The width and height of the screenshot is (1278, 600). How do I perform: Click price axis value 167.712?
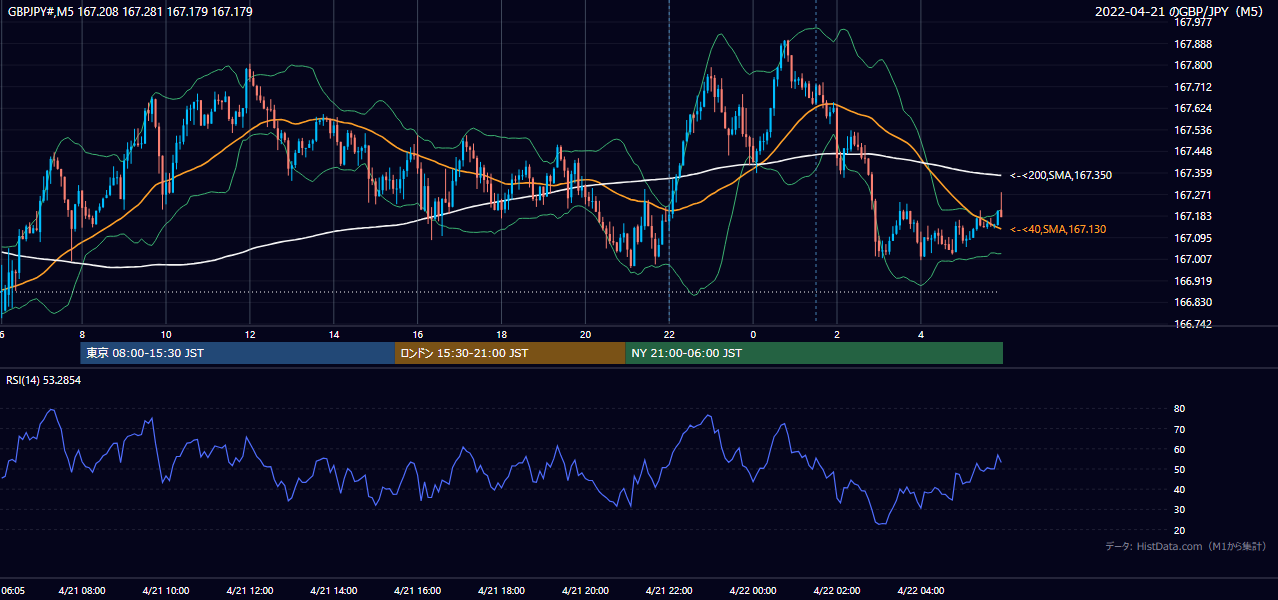pyautogui.click(x=1193, y=87)
